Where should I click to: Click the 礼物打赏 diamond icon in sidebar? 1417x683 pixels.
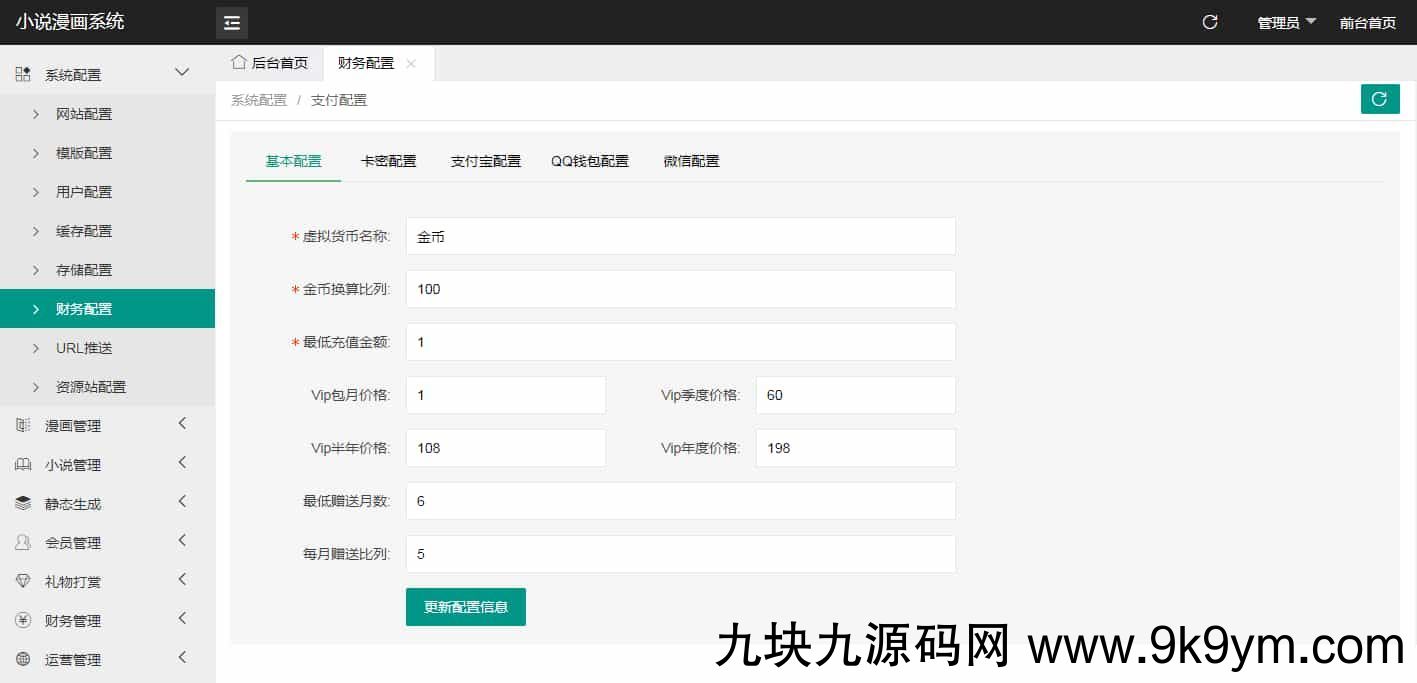[x=23, y=582]
